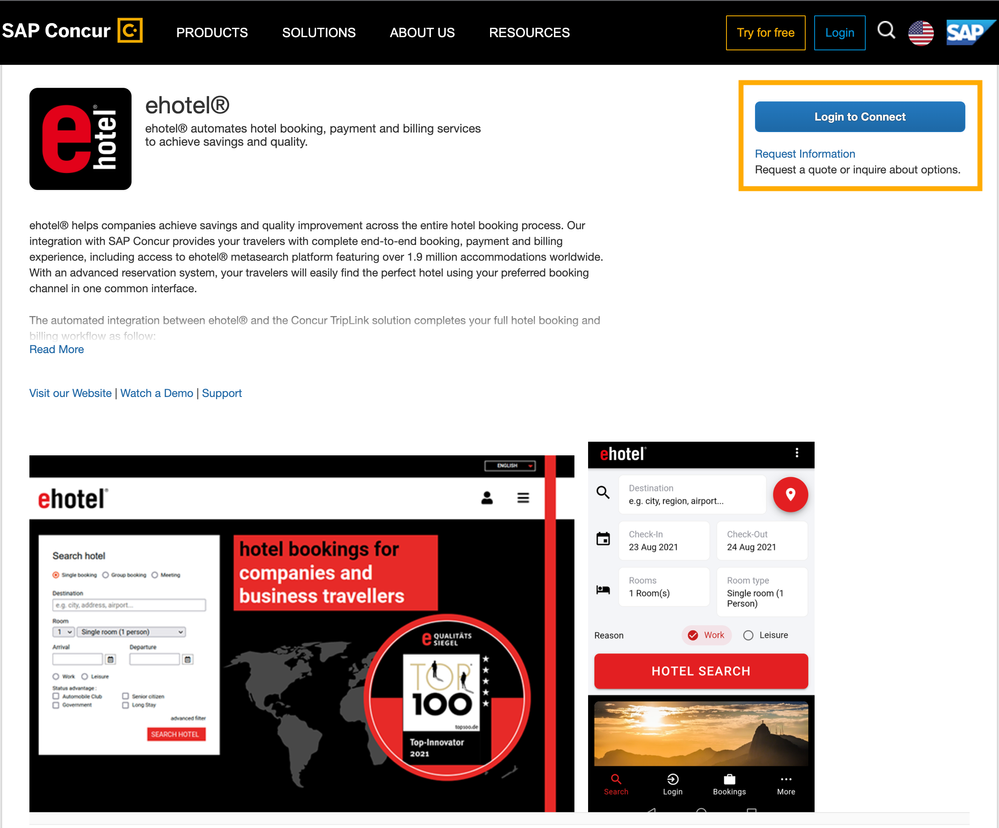Follow the Watch a Demo link
The height and width of the screenshot is (828, 999).
157,393
